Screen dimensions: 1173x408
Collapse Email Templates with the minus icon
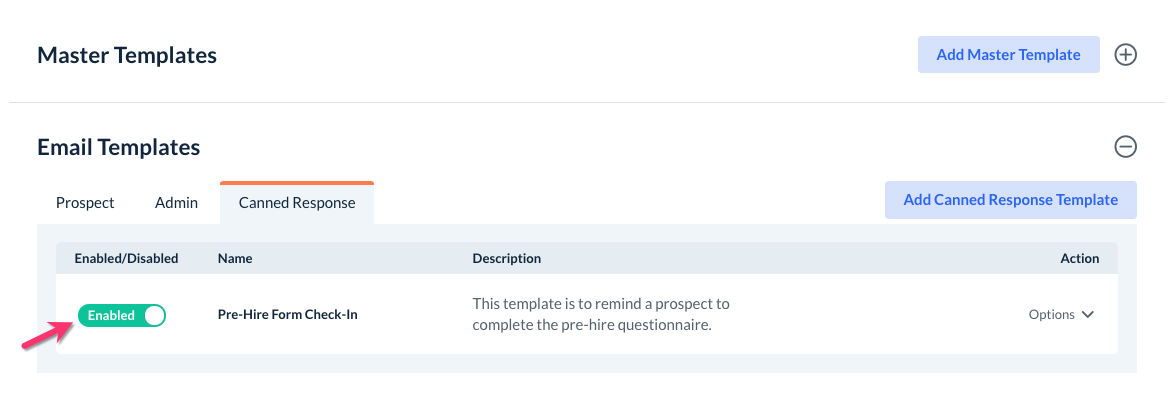coord(1125,147)
